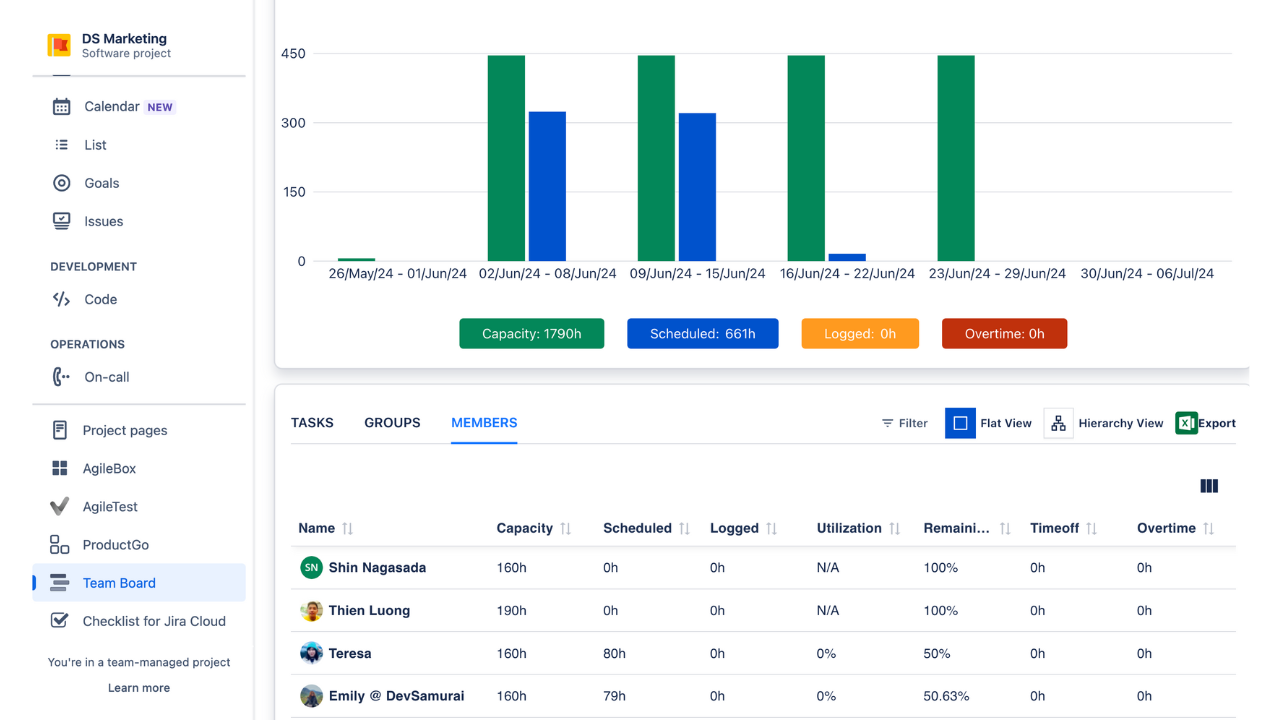Open the Learn more link
Screen dimensions: 1280x720
(x=138, y=688)
